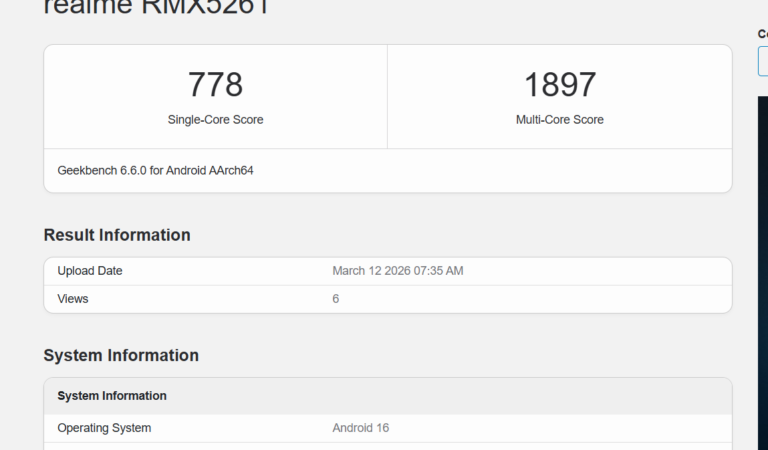Click the System Information table header

pyautogui.click(x=112, y=396)
